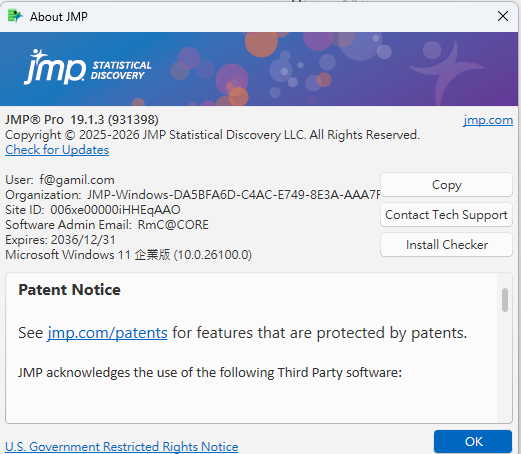Follow the jmp.com/patents link
The height and width of the screenshot is (454, 521).
107,333
